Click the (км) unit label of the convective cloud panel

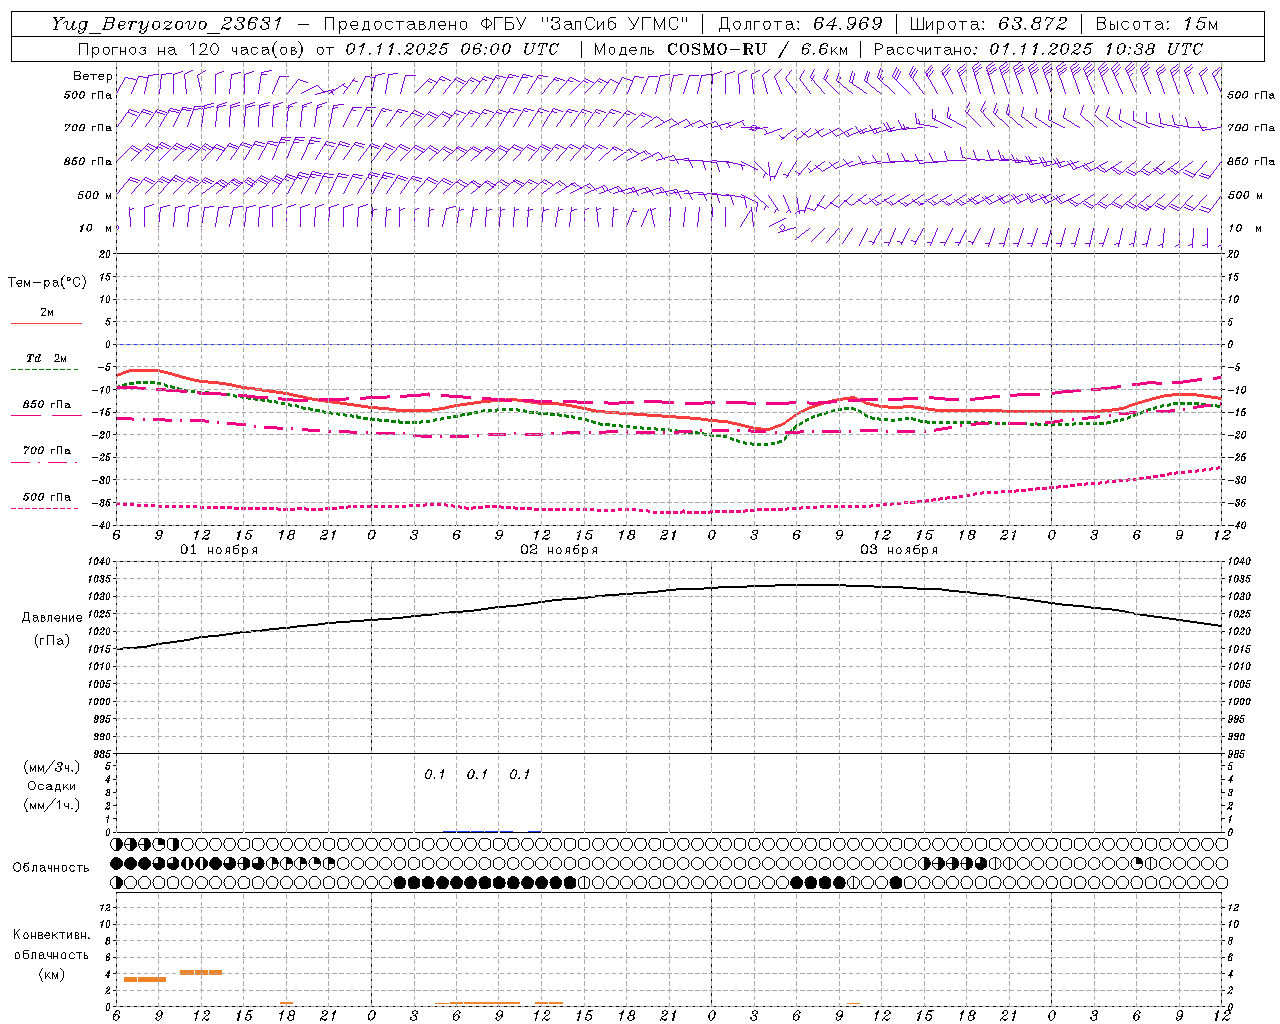tap(52, 974)
